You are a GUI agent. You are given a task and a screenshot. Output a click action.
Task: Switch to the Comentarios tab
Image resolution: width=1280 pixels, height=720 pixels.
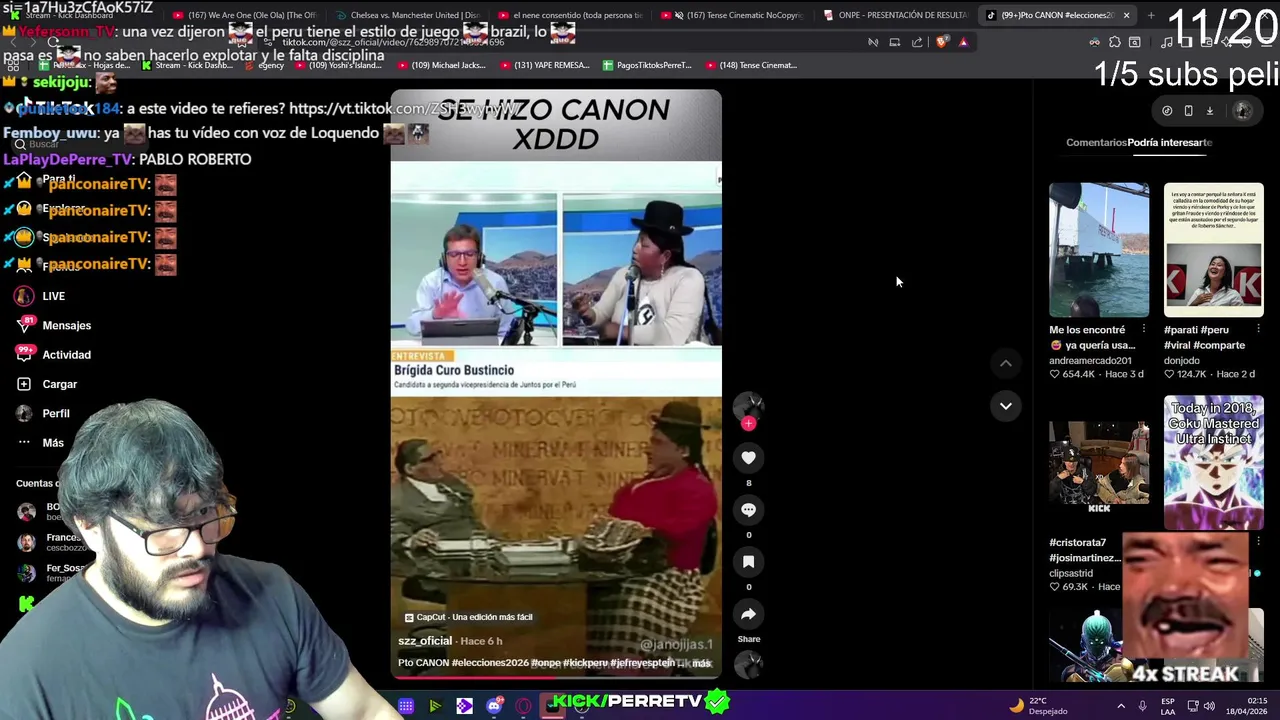[x=1095, y=142]
